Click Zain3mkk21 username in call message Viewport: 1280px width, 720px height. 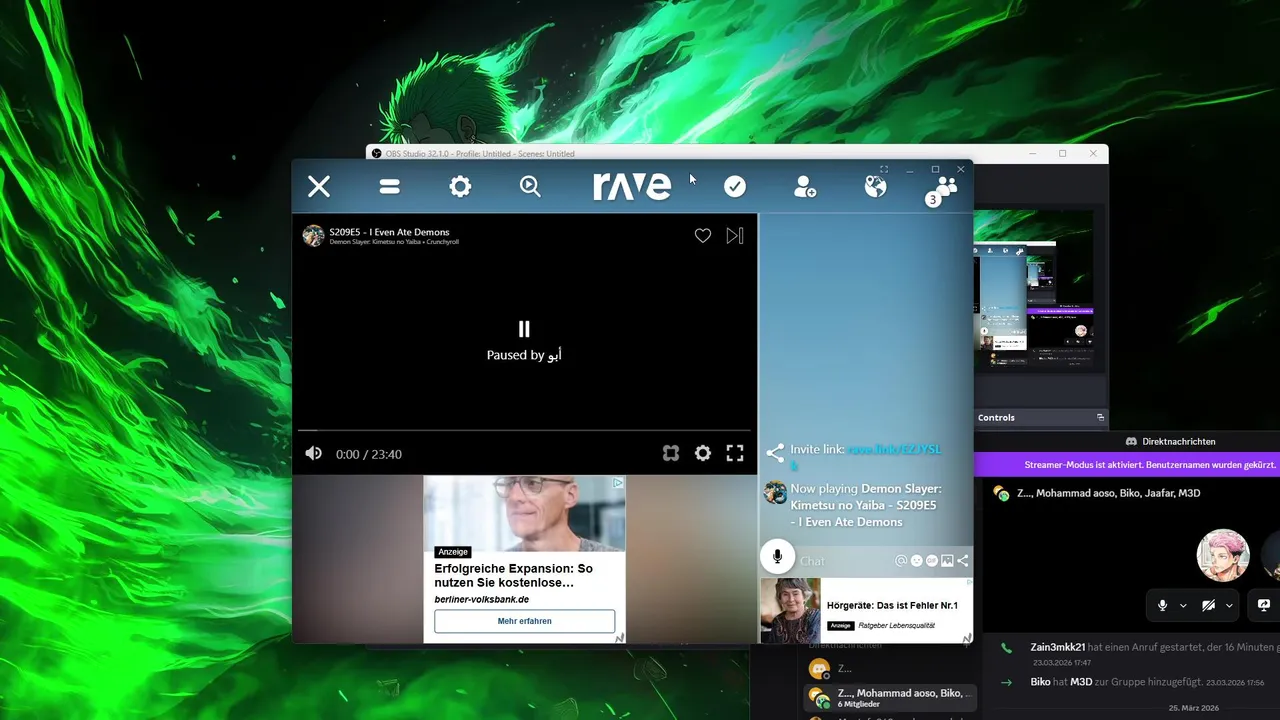tap(1058, 647)
